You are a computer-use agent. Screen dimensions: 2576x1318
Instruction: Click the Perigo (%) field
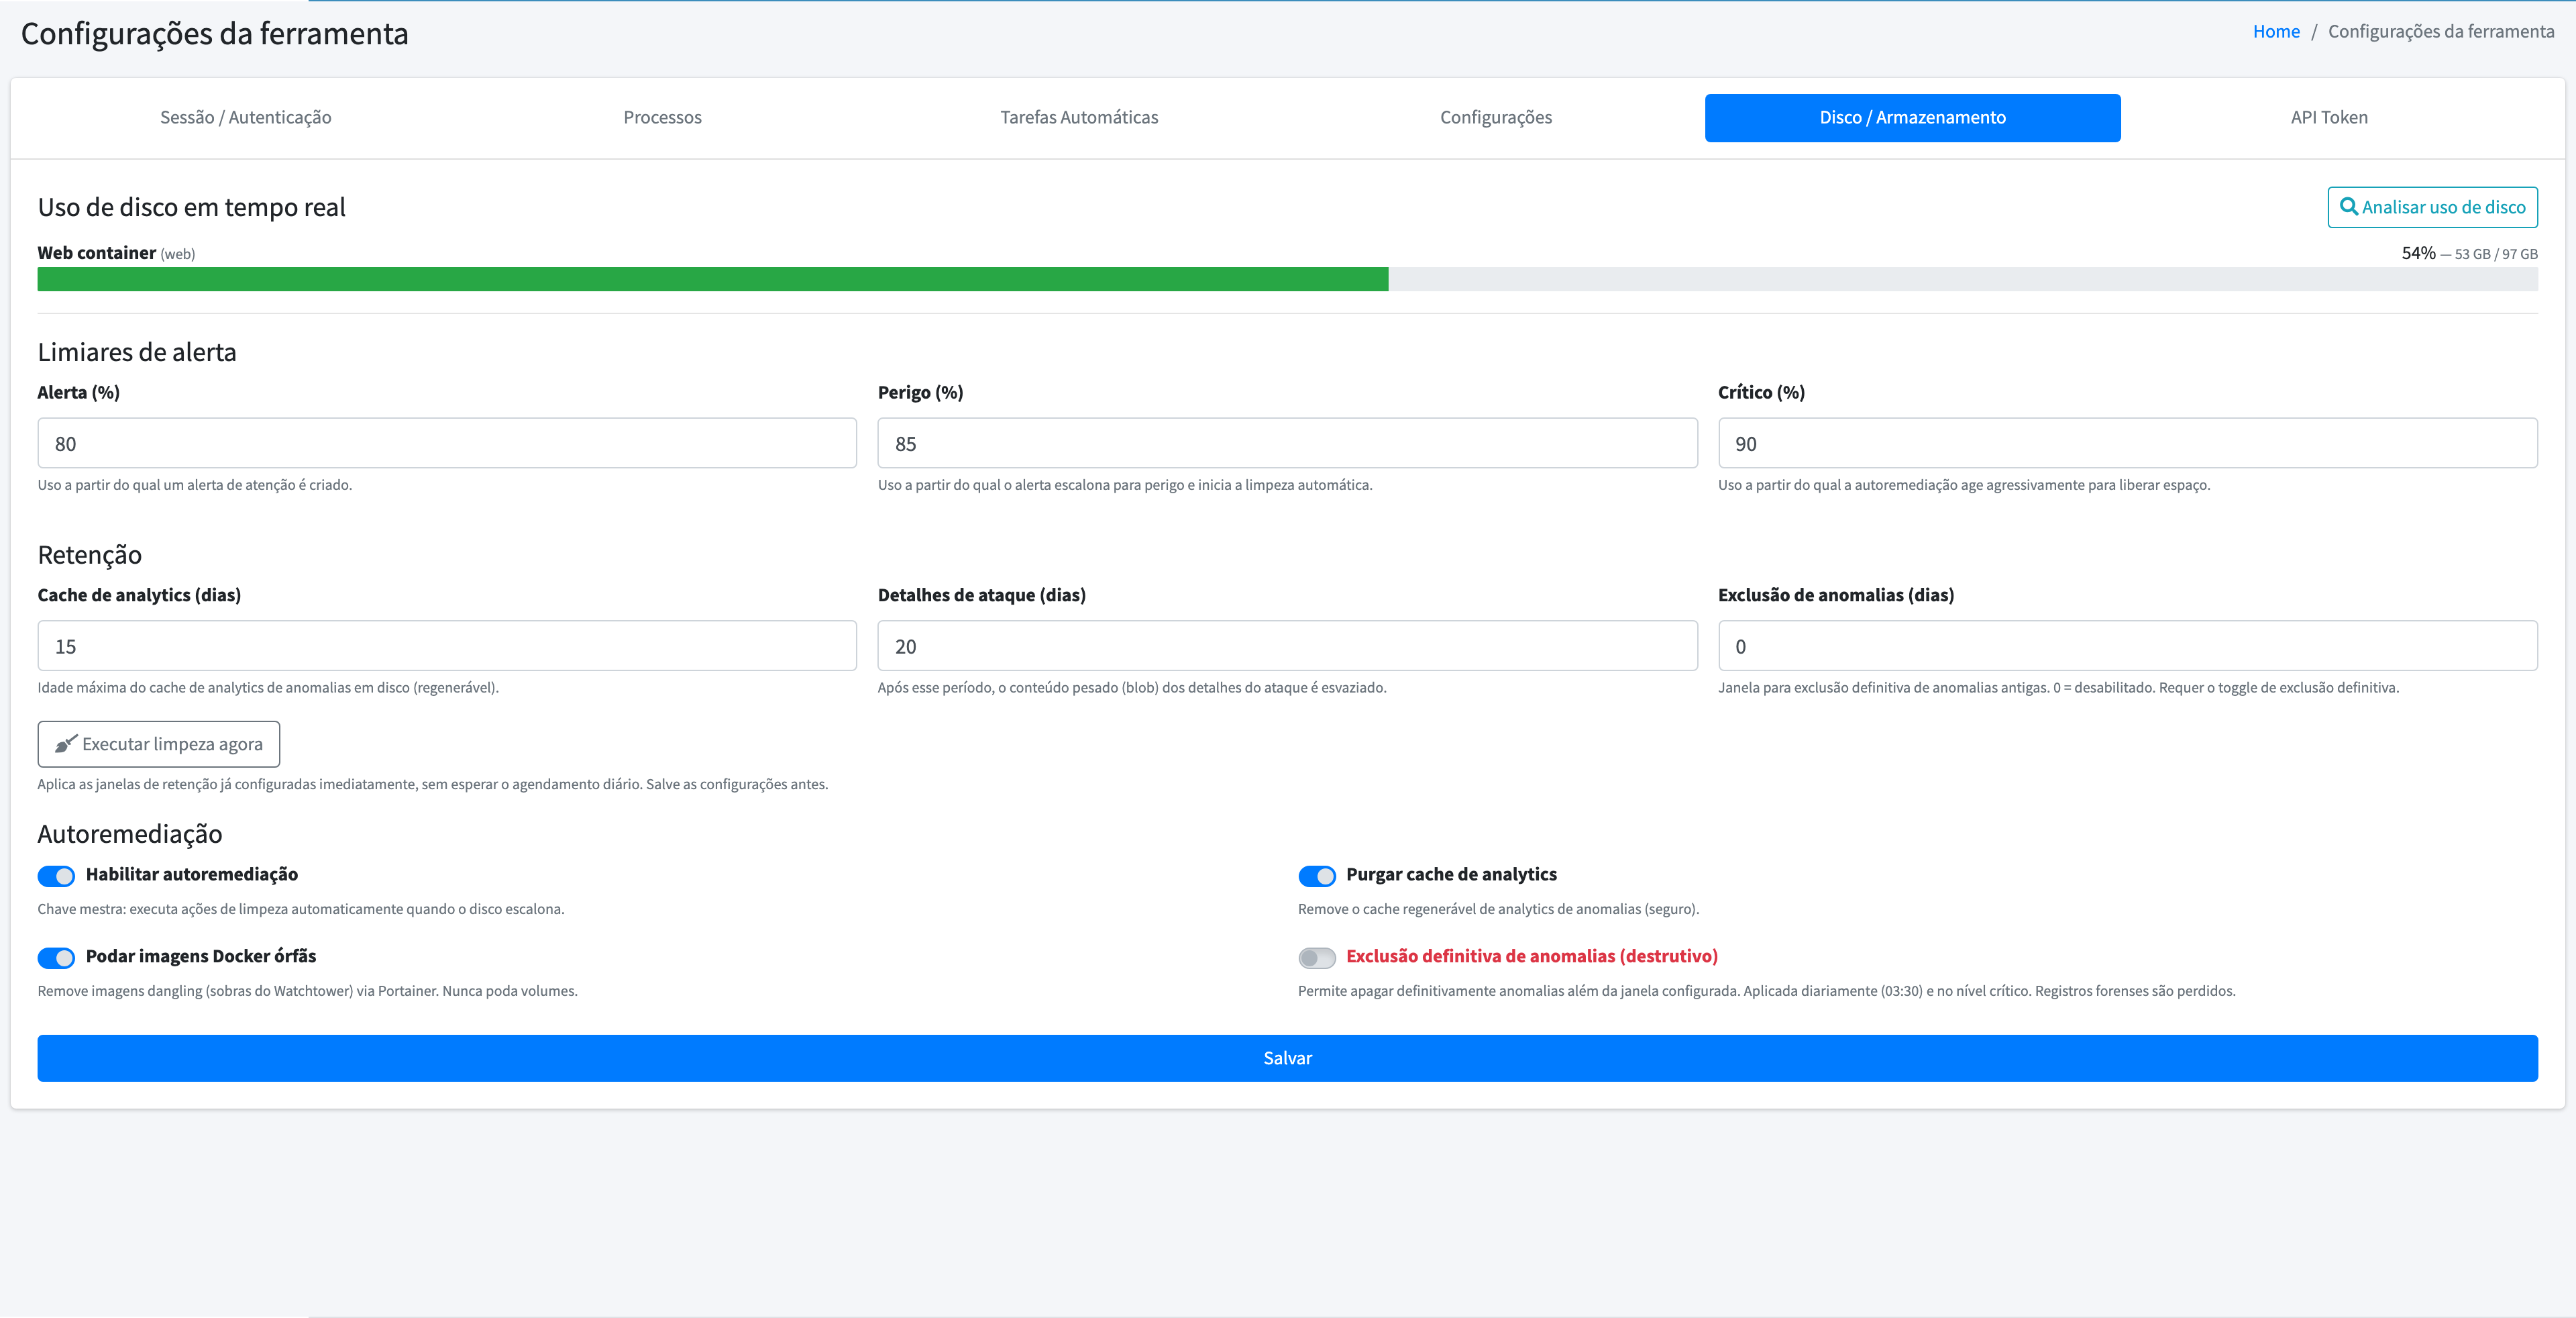point(1287,443)
